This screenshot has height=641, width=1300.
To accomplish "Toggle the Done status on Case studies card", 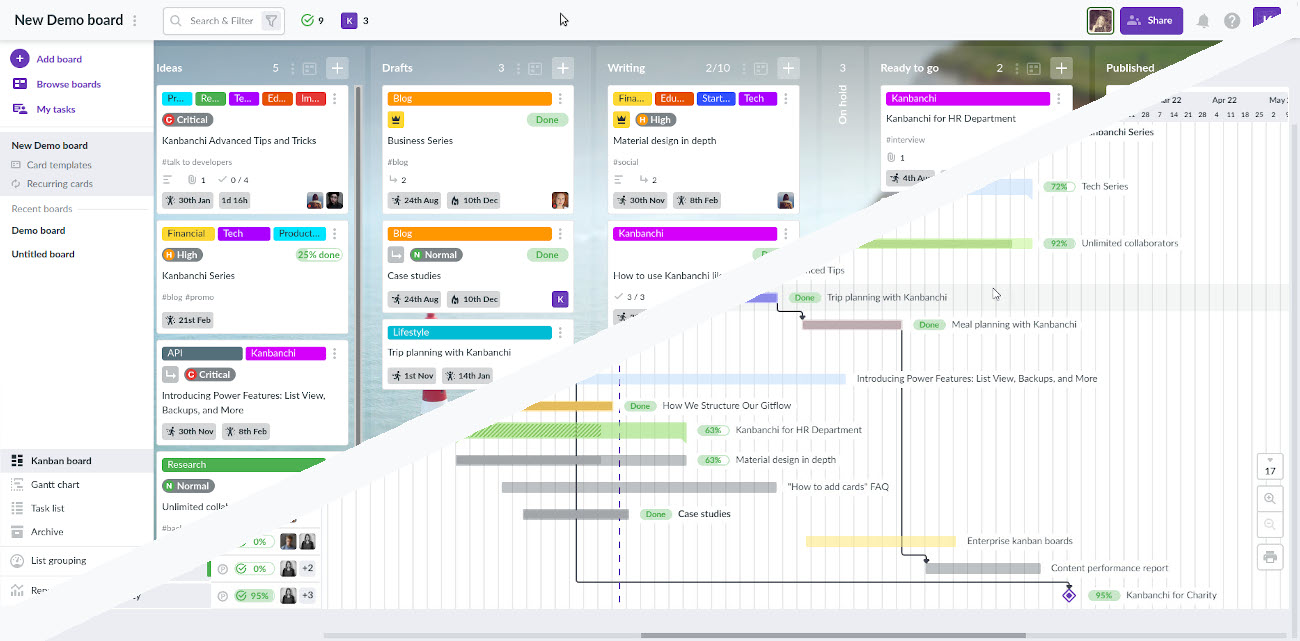I will (x=547, y=255).
